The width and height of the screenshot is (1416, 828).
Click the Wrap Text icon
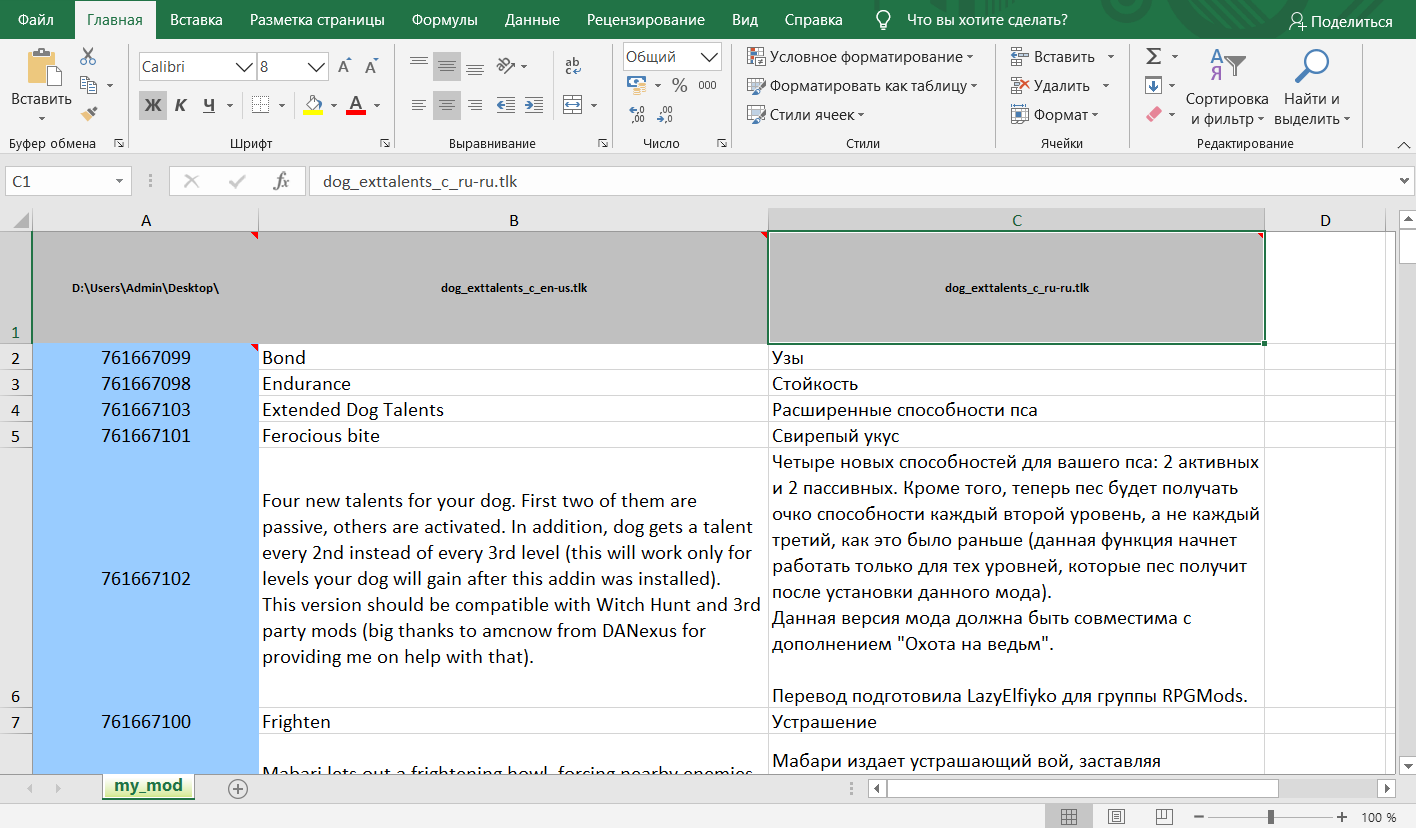click(x=573, y=67)
